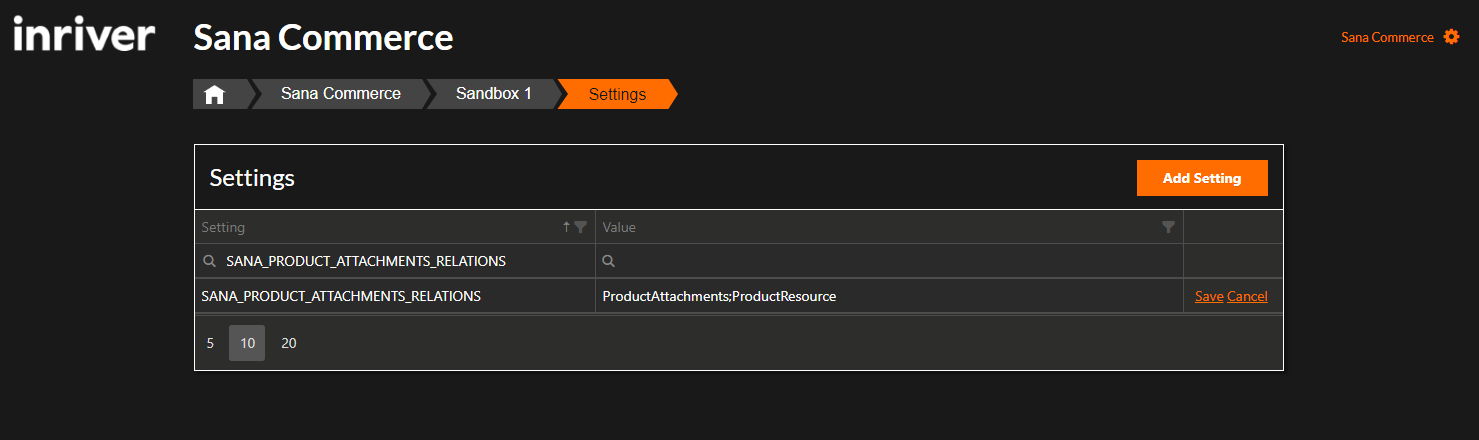Save the edited setting row

click(x=1209, y=296)
